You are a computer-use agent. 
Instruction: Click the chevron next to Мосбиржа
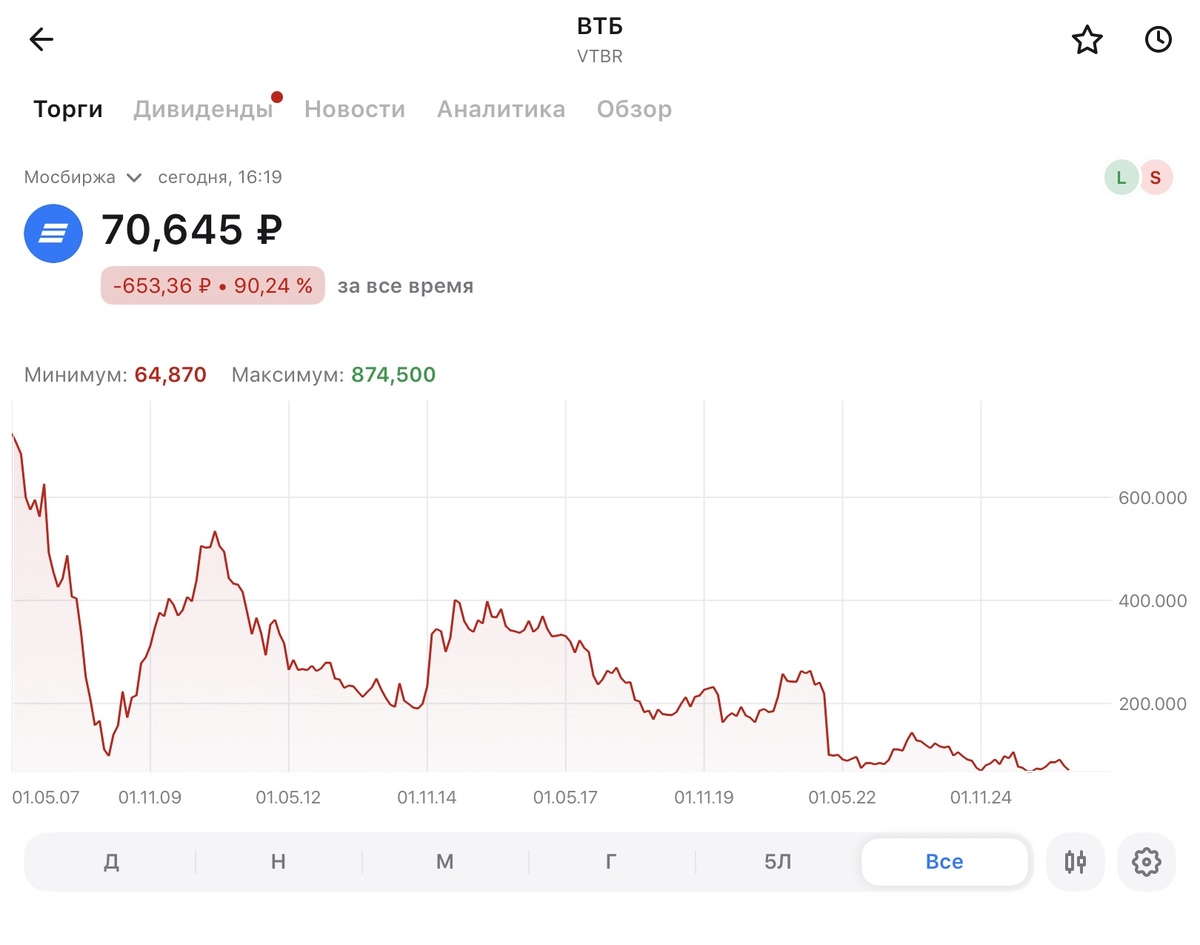[134, 178]
